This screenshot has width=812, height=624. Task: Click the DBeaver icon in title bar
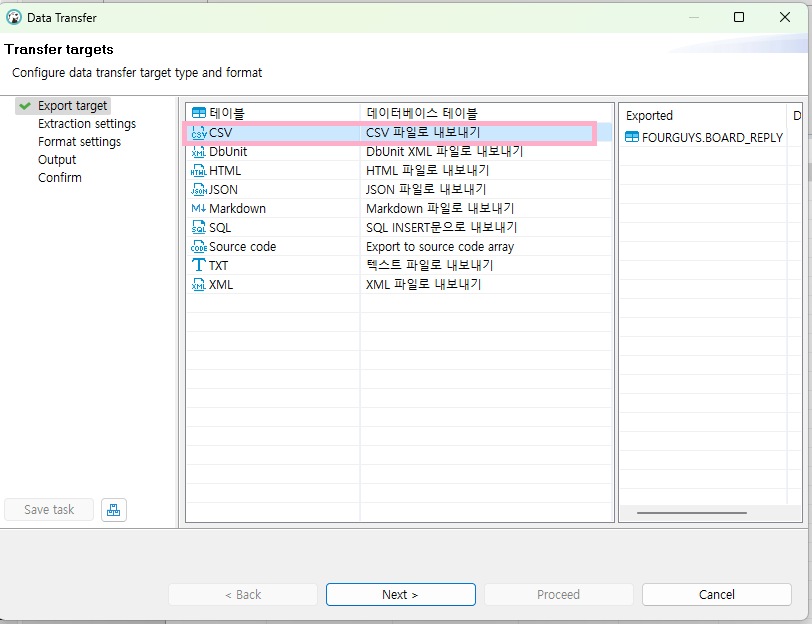(14, 18)
